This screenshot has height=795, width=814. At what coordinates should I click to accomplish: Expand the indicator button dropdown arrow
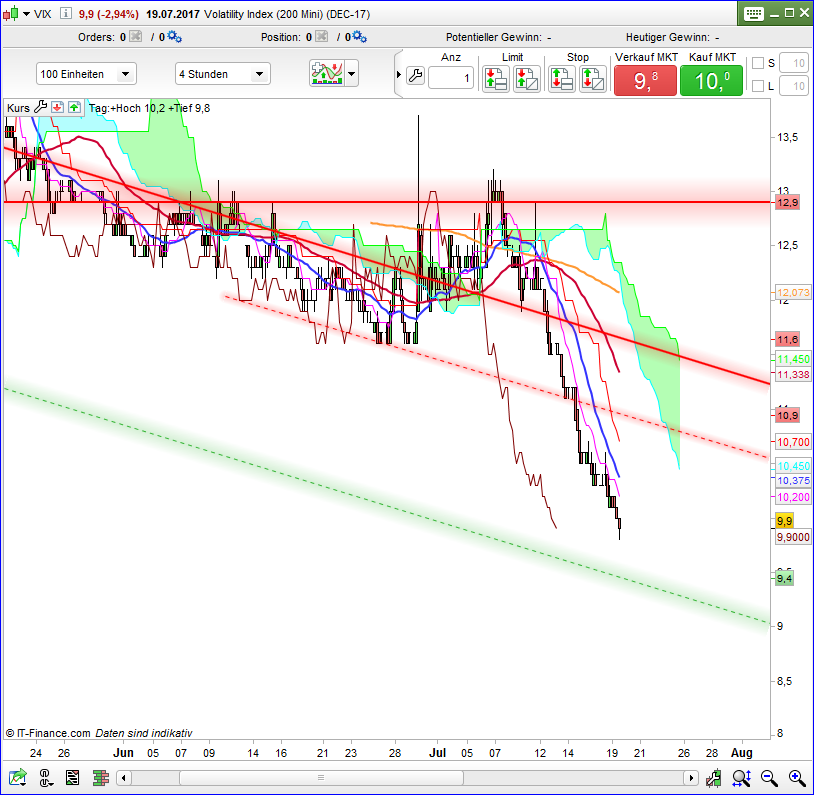coord(352,74)
